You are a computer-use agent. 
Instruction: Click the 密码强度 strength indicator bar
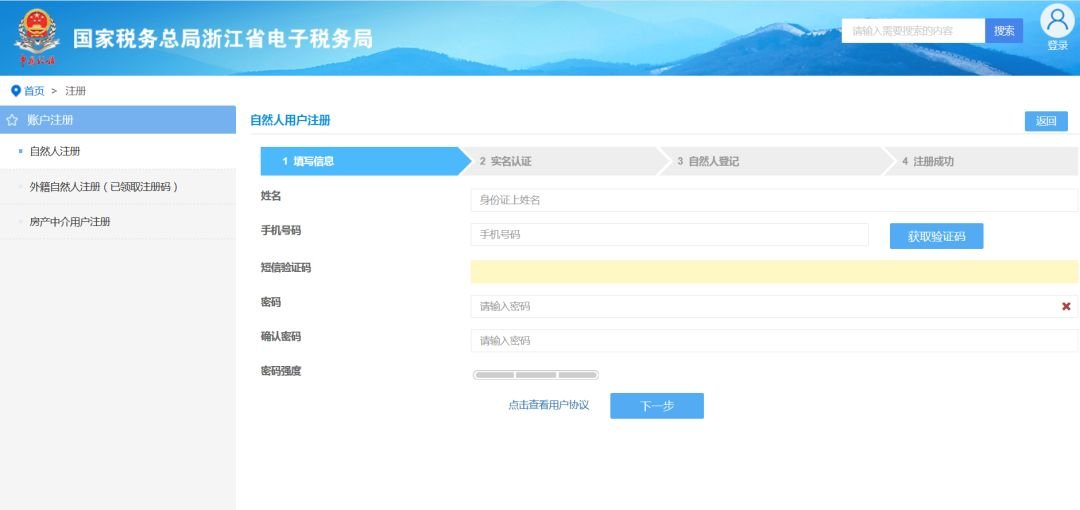point(535,375)
